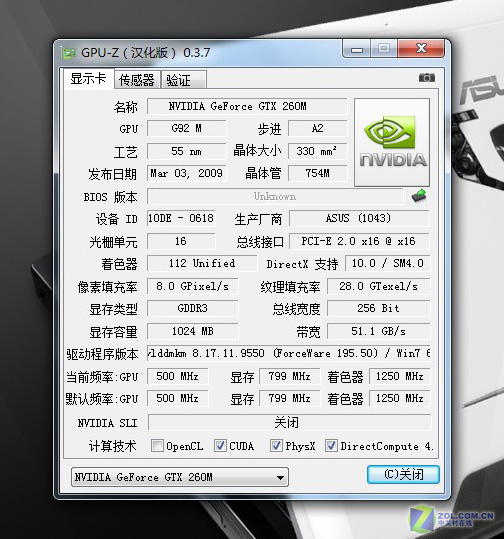Click memory size 1024 MB field
This screenshot has width=504, height=539.
pos(193,331)
